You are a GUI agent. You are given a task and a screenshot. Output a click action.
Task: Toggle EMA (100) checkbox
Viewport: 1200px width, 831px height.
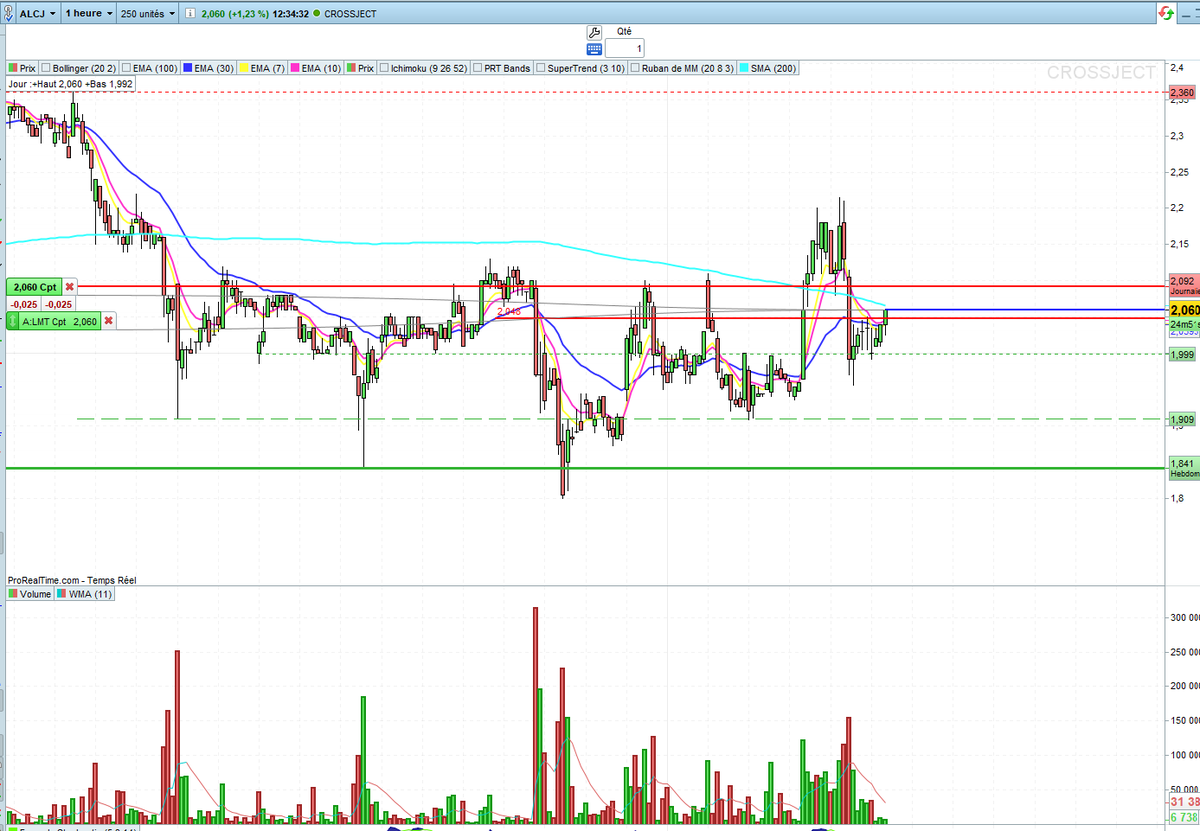pos(124,68)
